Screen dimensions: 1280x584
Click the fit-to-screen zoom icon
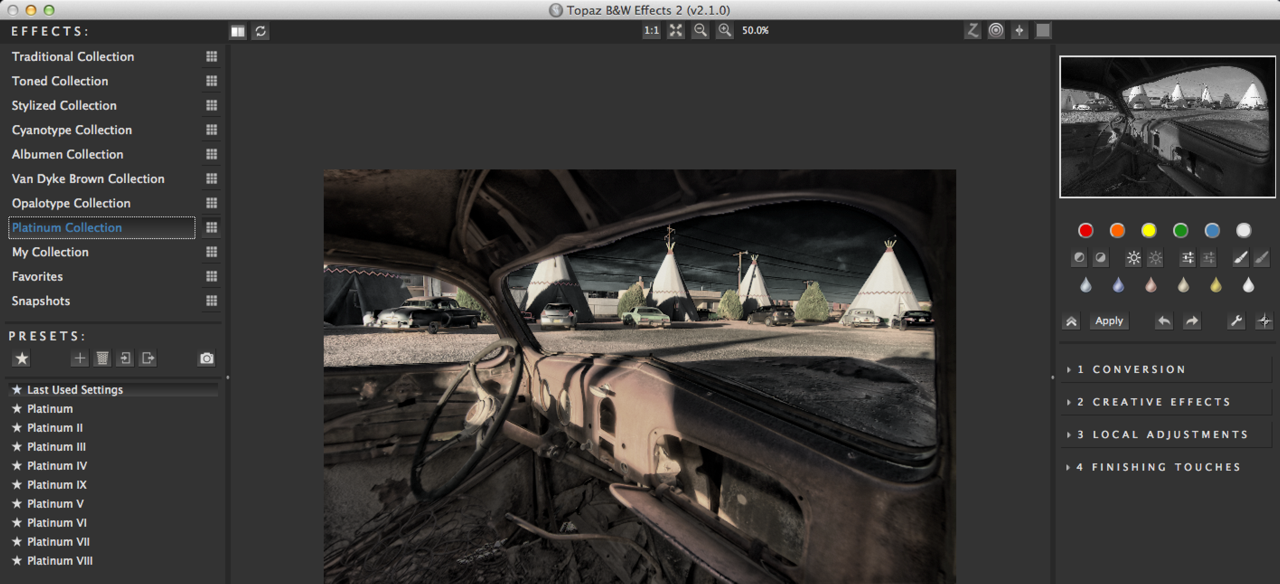point(676,31)
